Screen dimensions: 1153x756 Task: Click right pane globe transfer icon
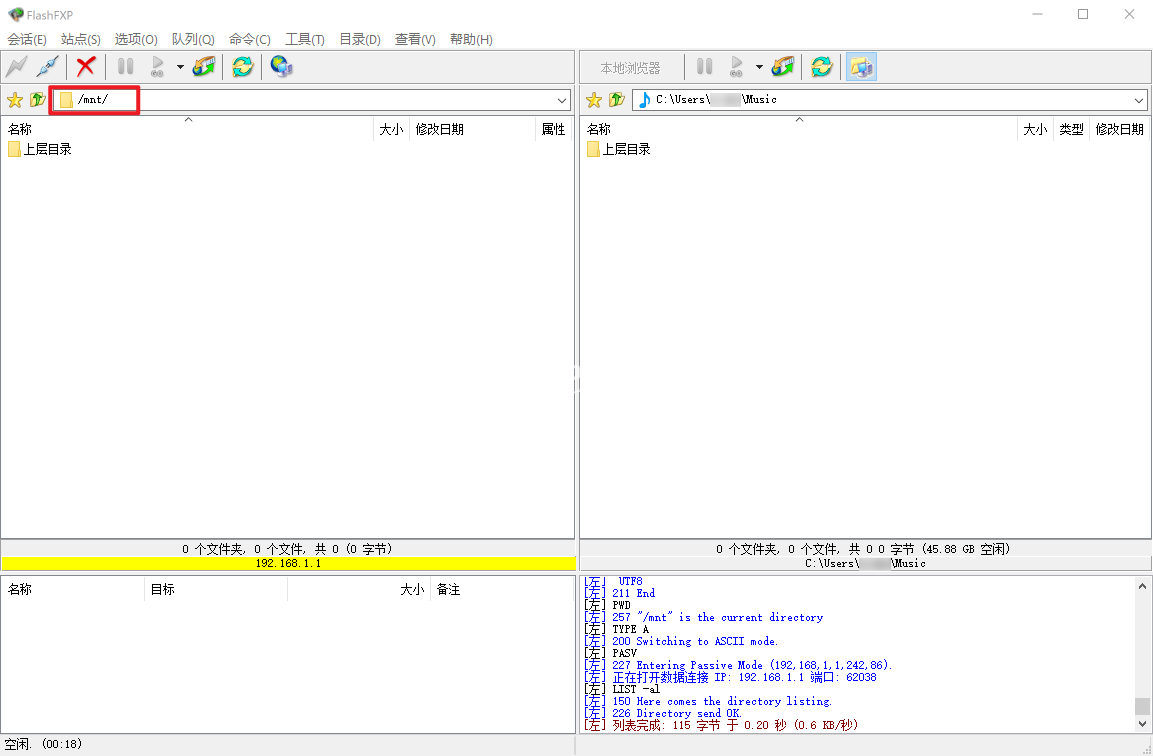coord(782,67)
